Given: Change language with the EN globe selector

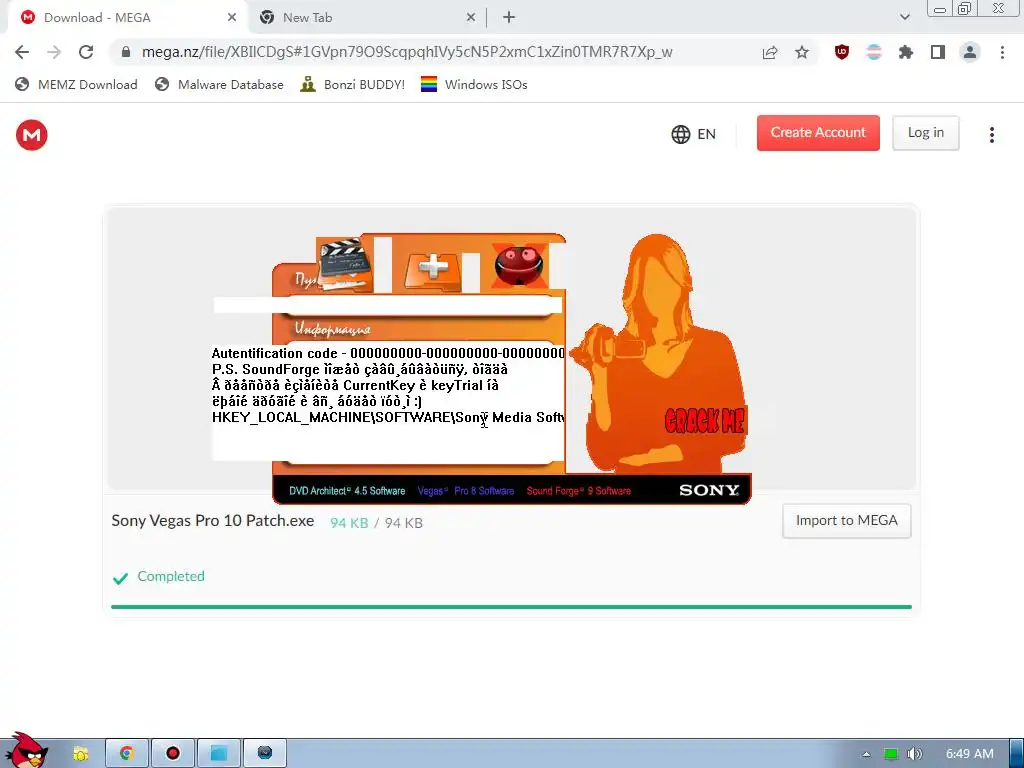Looking at the screenshot, I should coord(694,134).
